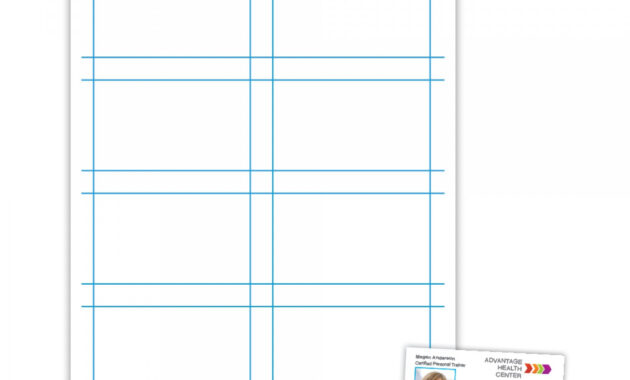Select the top-left blank card cell
This screenshot has height=380, width=630.
(172, 28)
